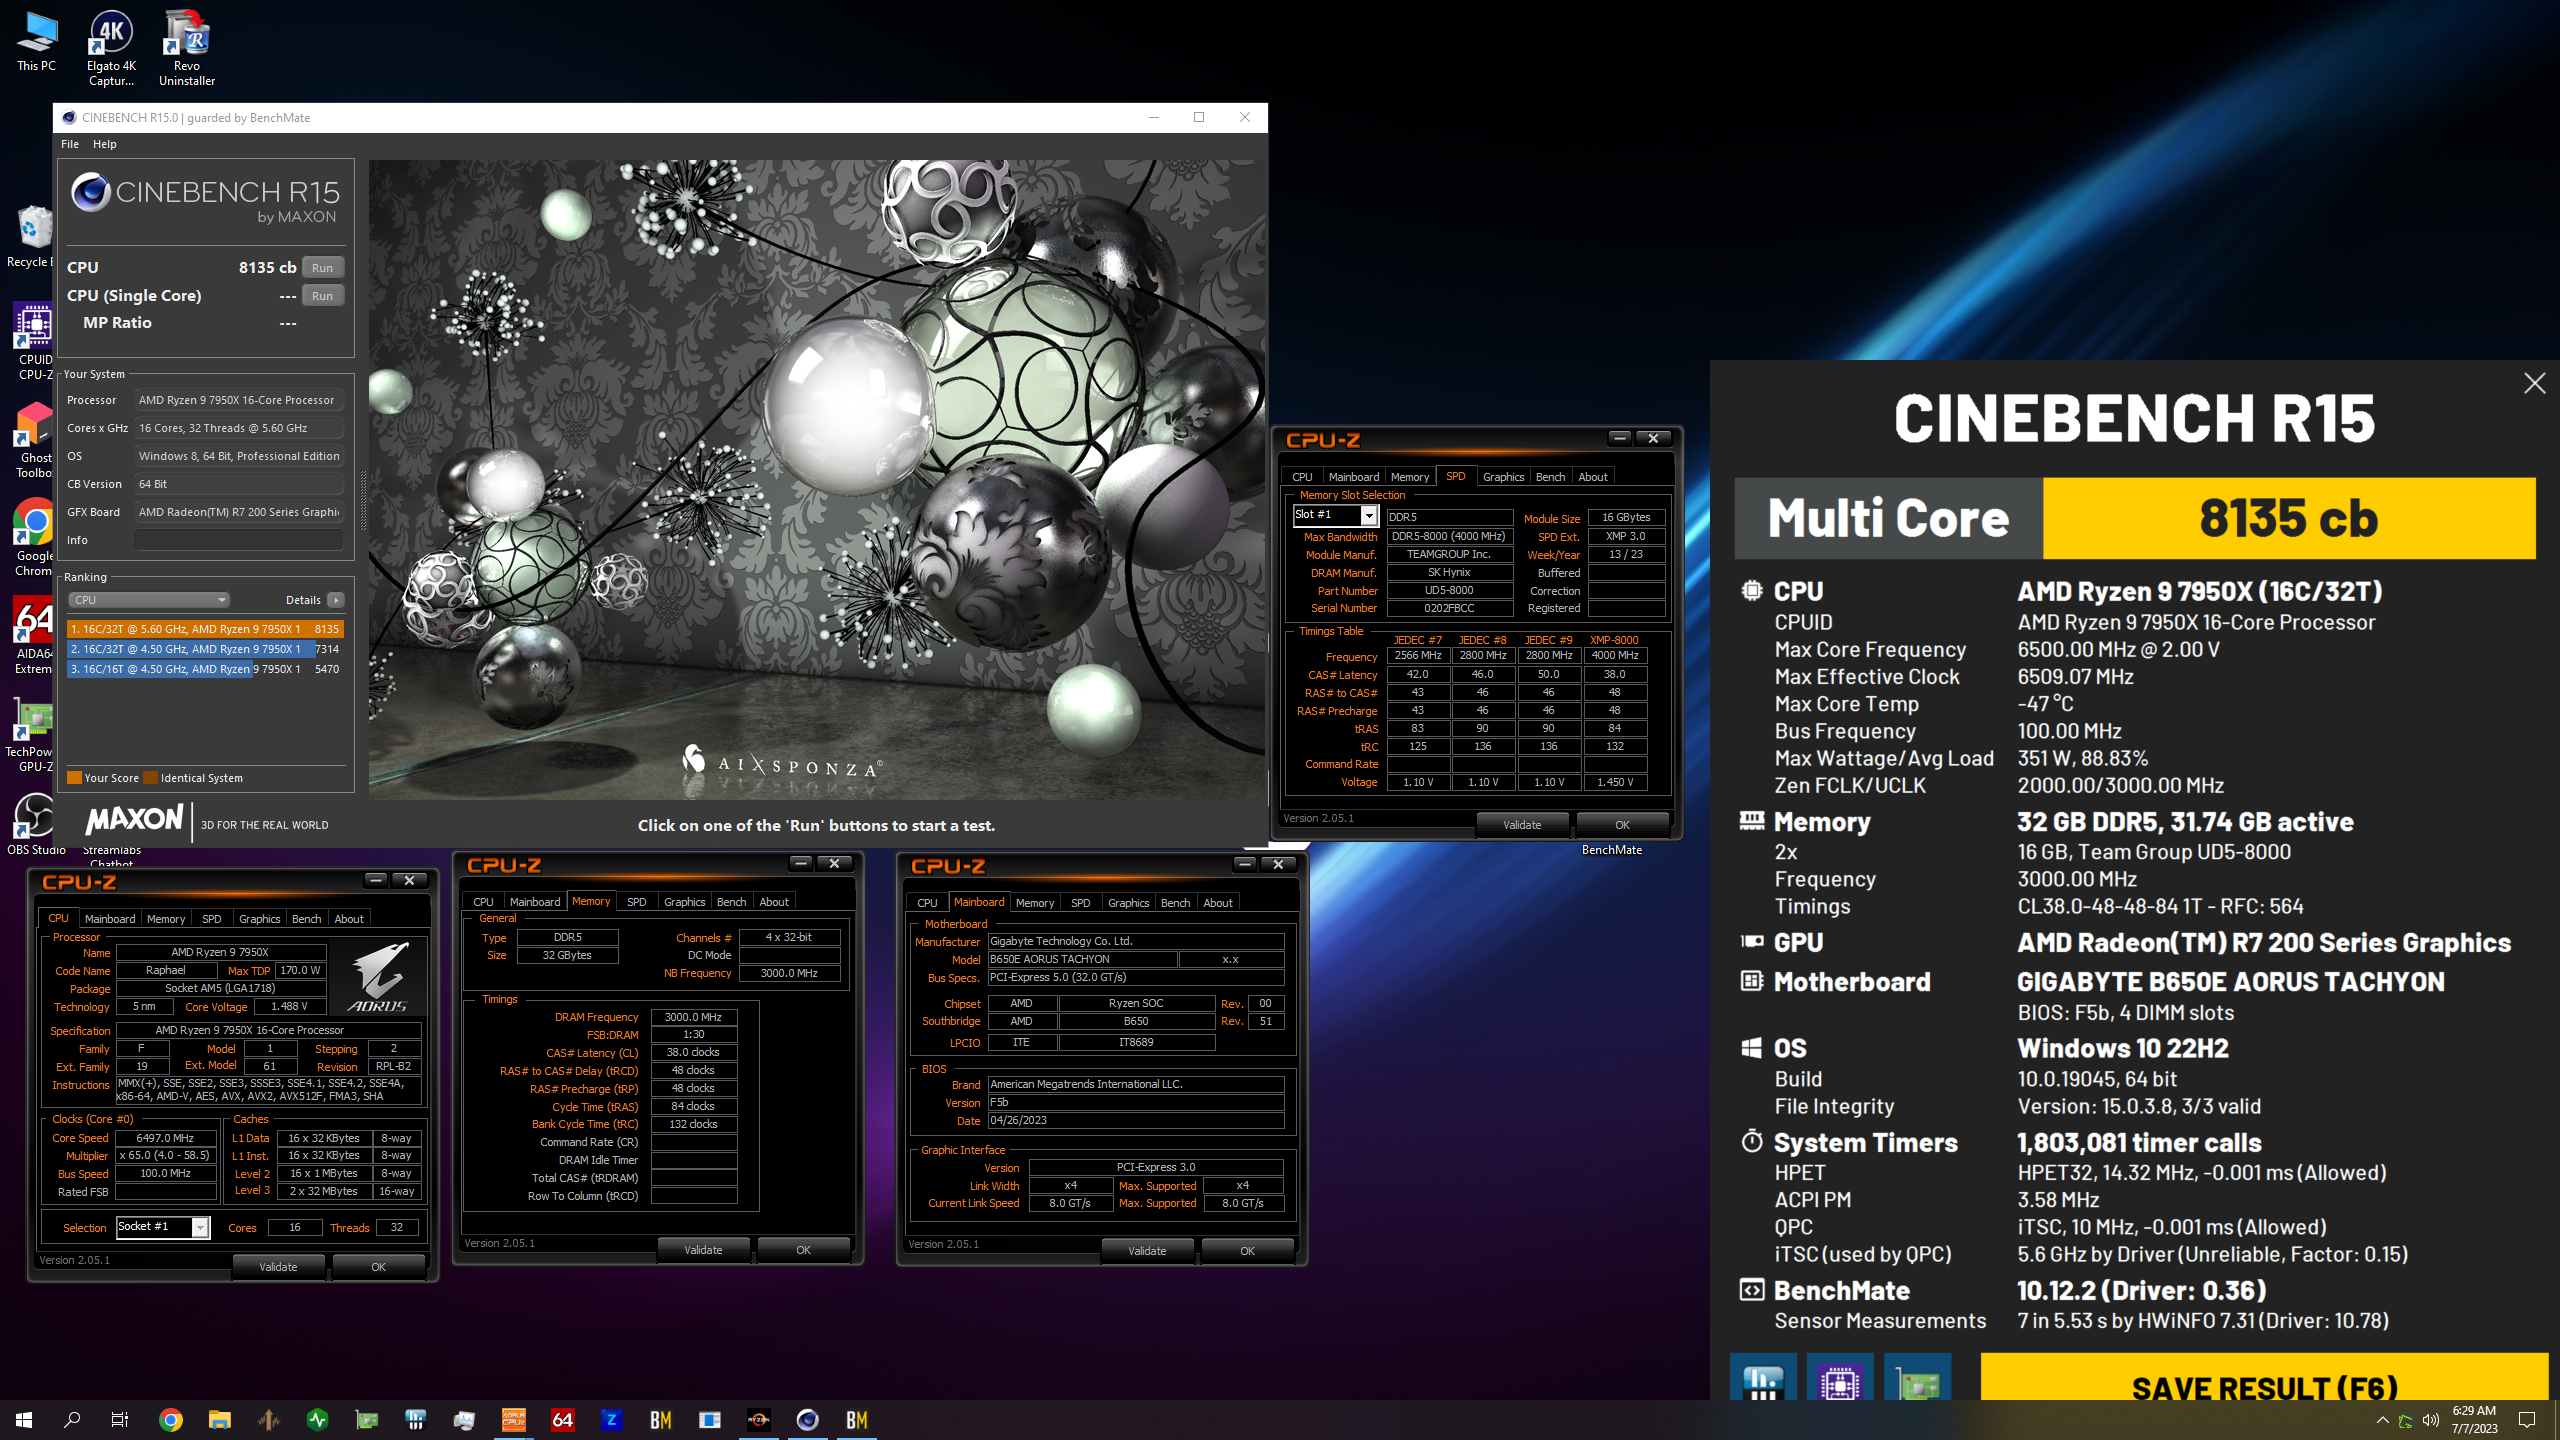The height and width of the screenshot is (1440, 2560).
Task: Open Cinebench taskbar icon
Action: pyautogui.click(x=808, y=1420)
